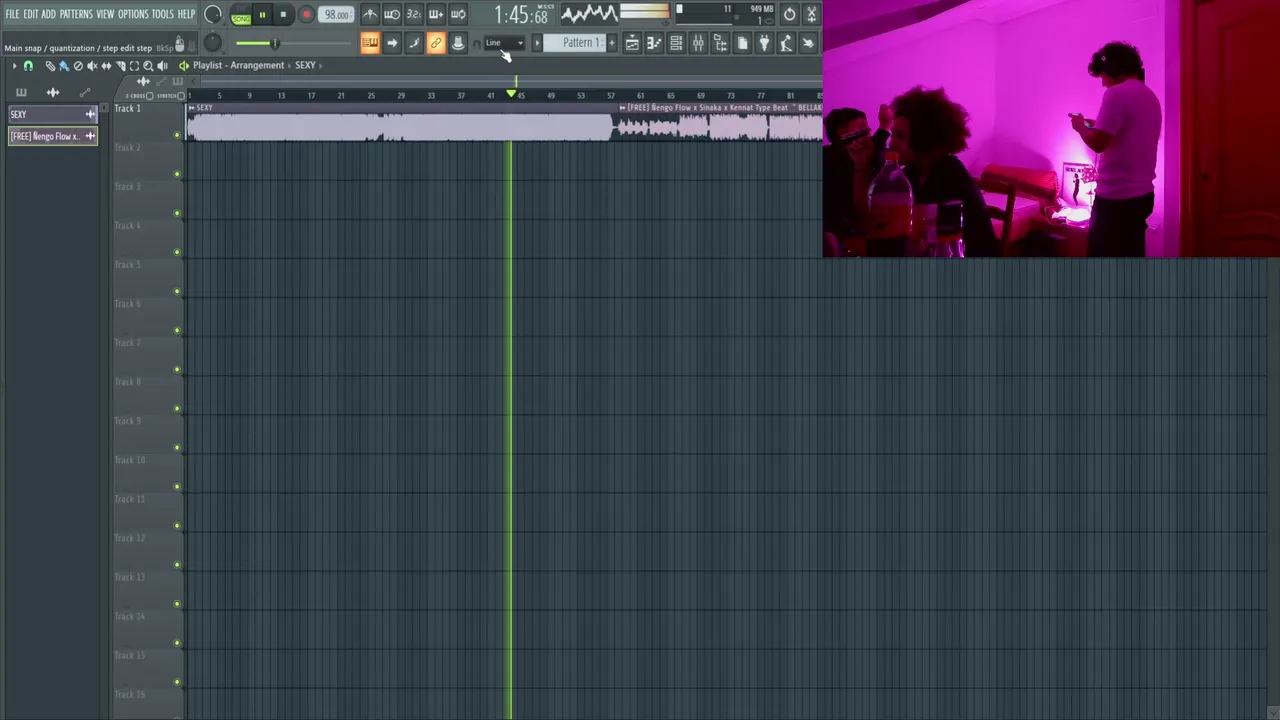Viewport: 1280px width, 720px height.
Task: Select the playlist Slice tool
Action: click(120, 66)
